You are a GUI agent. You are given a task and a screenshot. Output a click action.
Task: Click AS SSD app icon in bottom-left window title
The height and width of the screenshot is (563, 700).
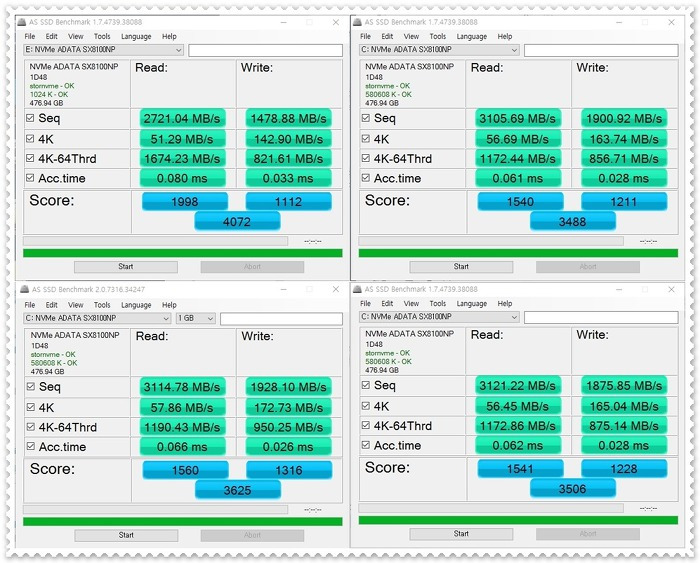click(x=25, y=289)
